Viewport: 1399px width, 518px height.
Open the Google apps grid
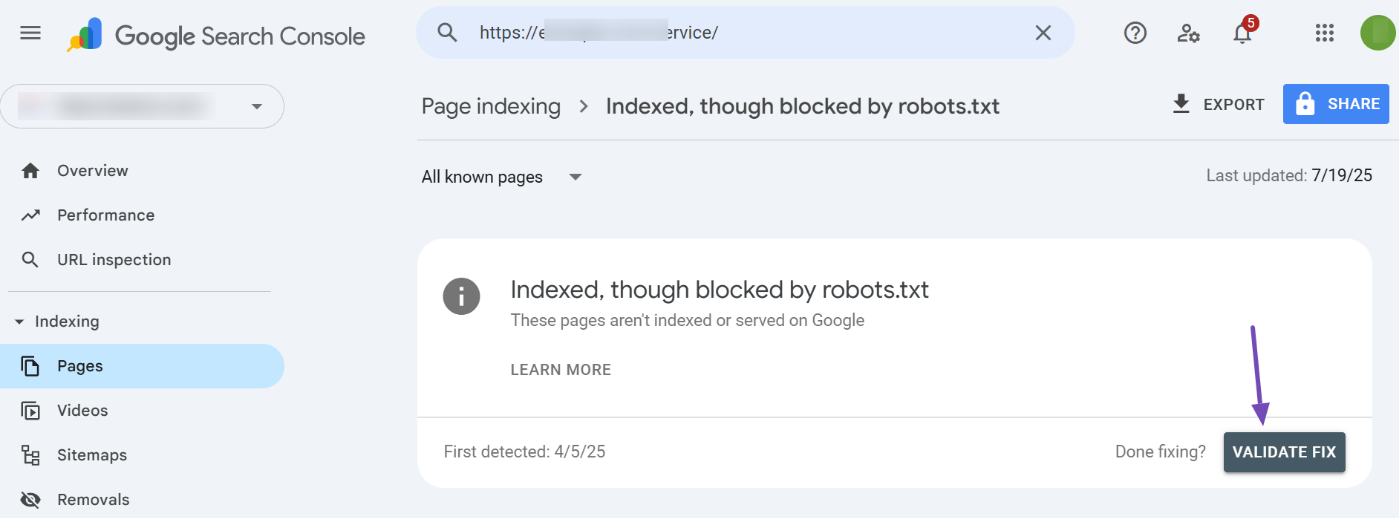[x=1325, y=33]
